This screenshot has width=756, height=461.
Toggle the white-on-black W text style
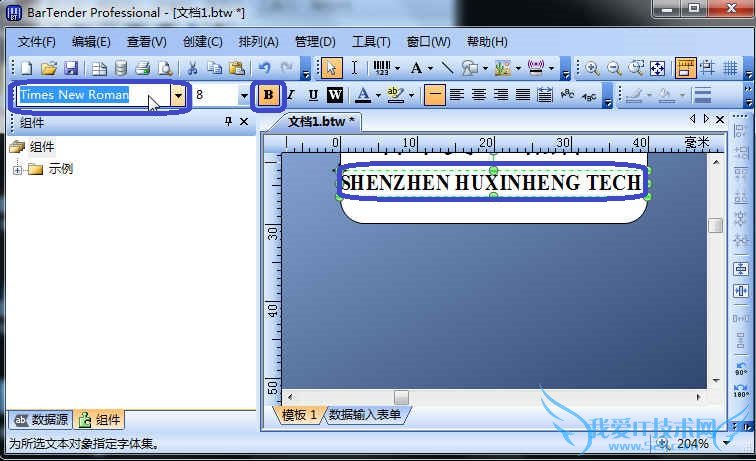tap(335, 95)
